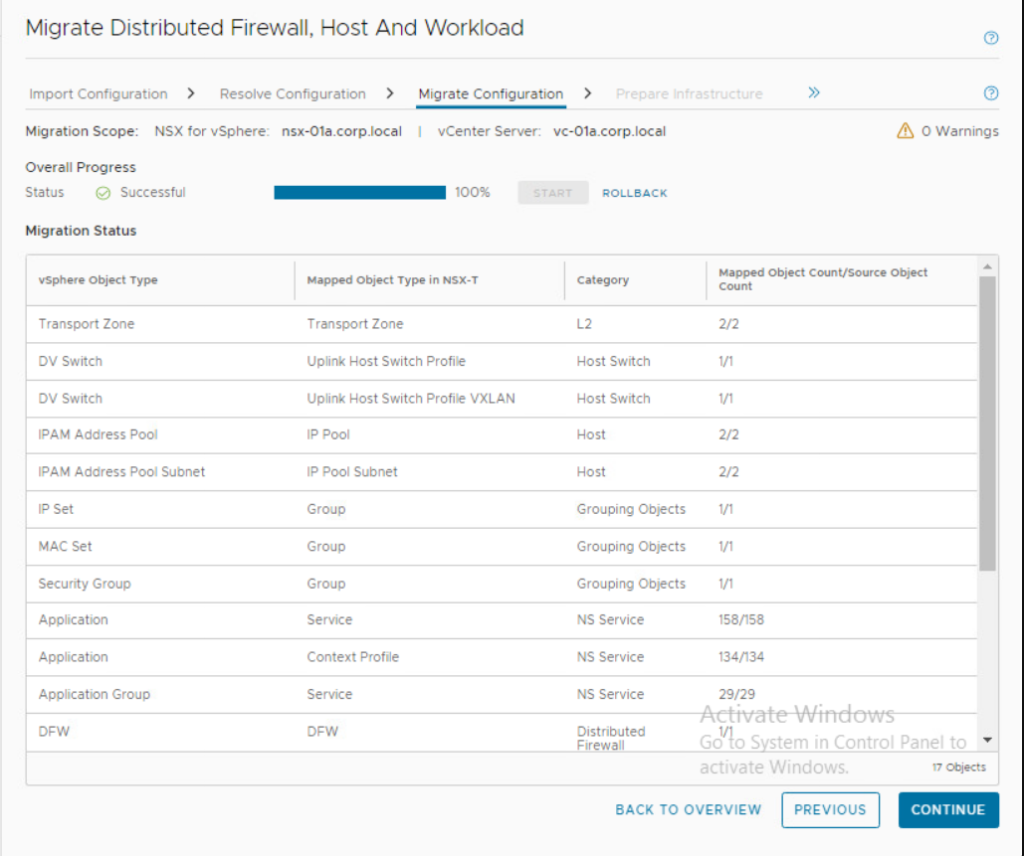Click the CONTINUE button
The image size is (1024, 856).
point(948,810)
